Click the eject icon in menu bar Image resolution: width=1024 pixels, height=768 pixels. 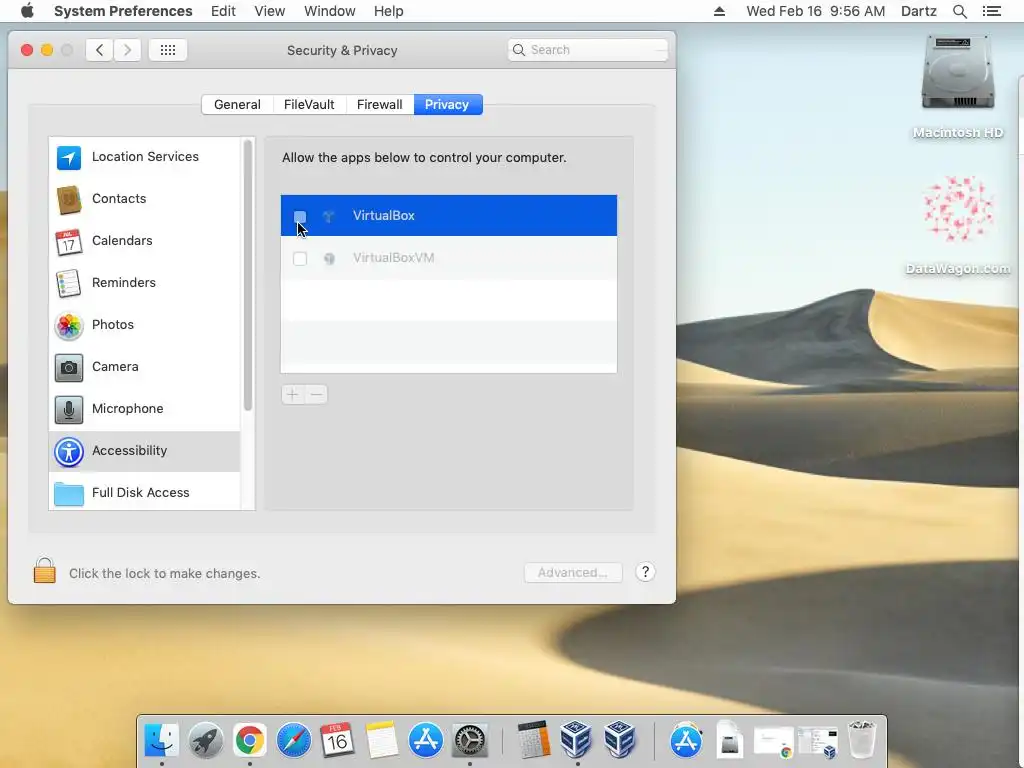(x=719, y=11)
